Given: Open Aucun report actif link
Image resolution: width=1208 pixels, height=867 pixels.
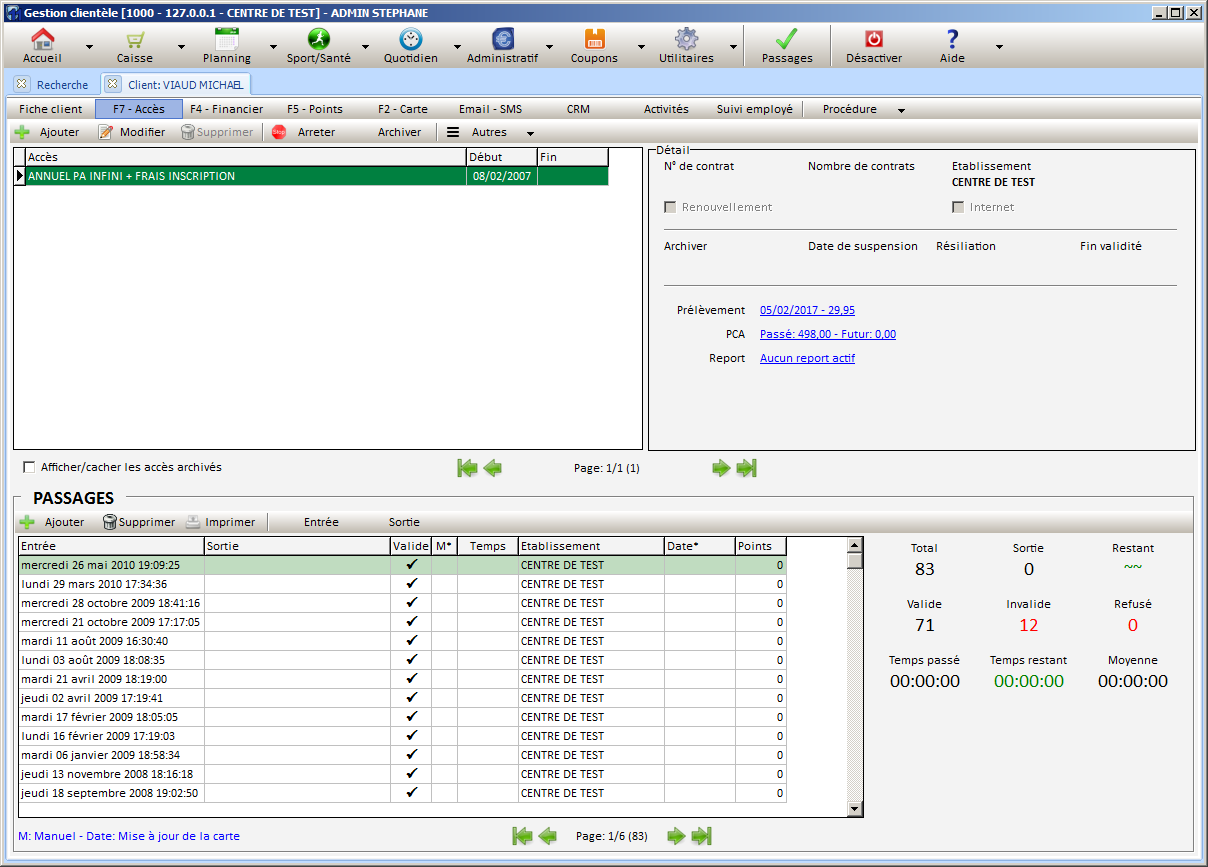Looking at the screenshot, I should 807,358.
